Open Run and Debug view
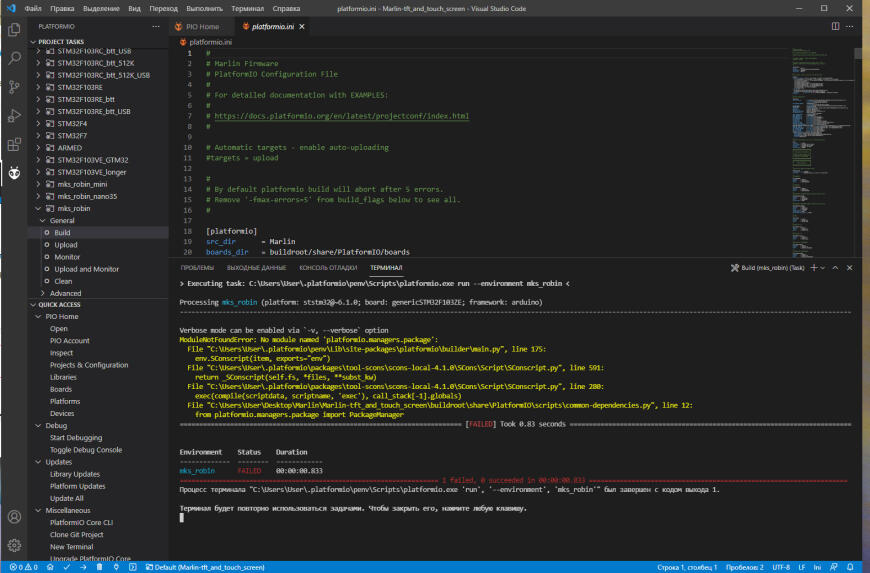Screen dimensions: 870x573 [x=14, y=115]
